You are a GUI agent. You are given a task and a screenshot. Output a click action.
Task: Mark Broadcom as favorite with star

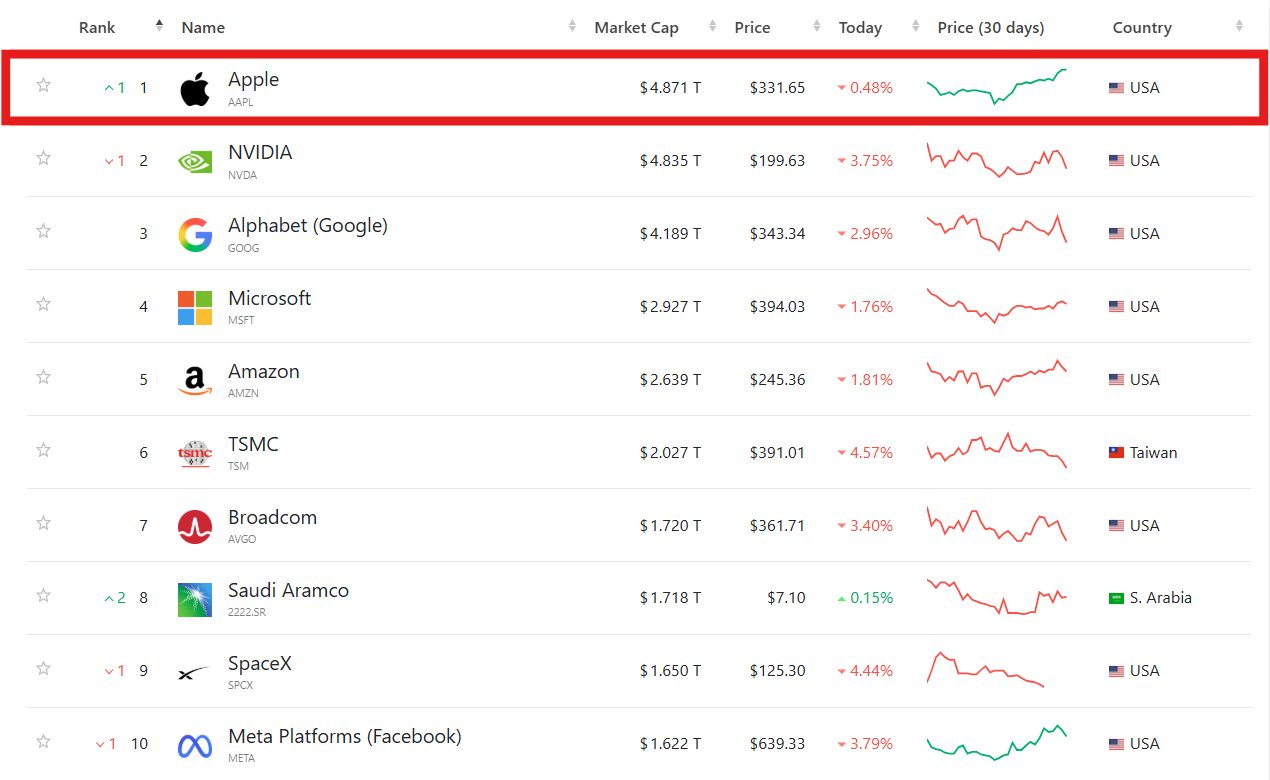pos(43,523)
